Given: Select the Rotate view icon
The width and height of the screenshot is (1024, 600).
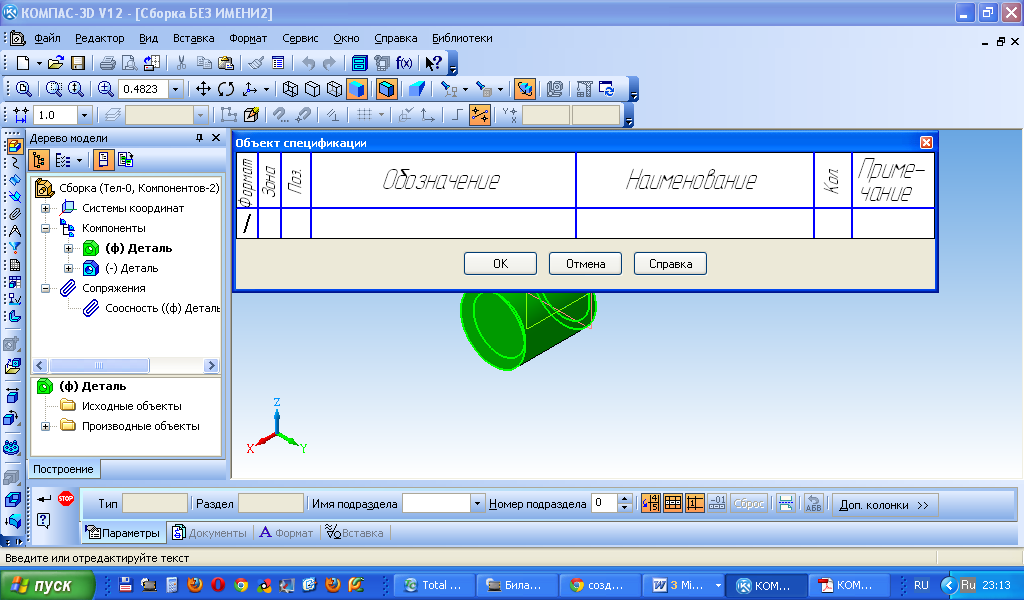Looking at the screenshot, I should pos(226,89).
